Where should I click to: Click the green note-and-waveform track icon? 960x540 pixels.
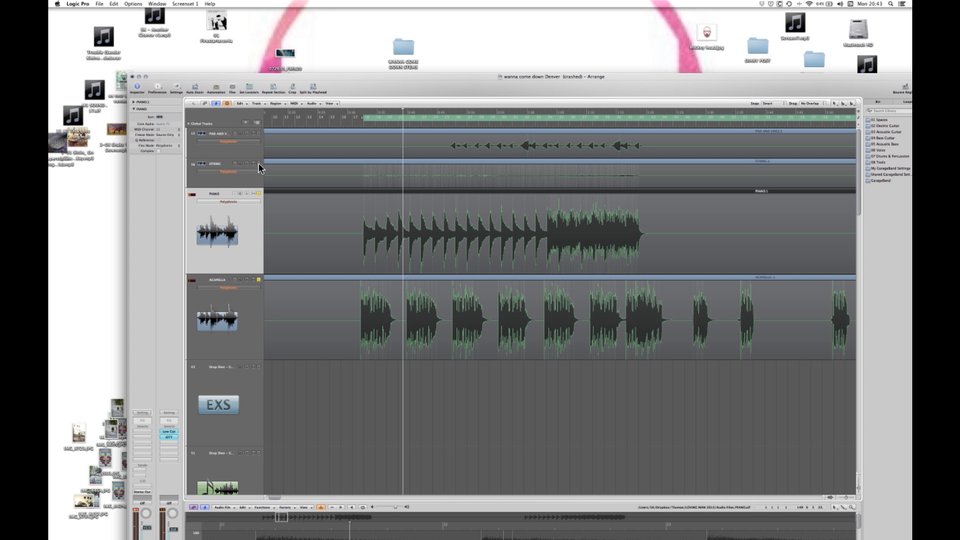[217, 488]
